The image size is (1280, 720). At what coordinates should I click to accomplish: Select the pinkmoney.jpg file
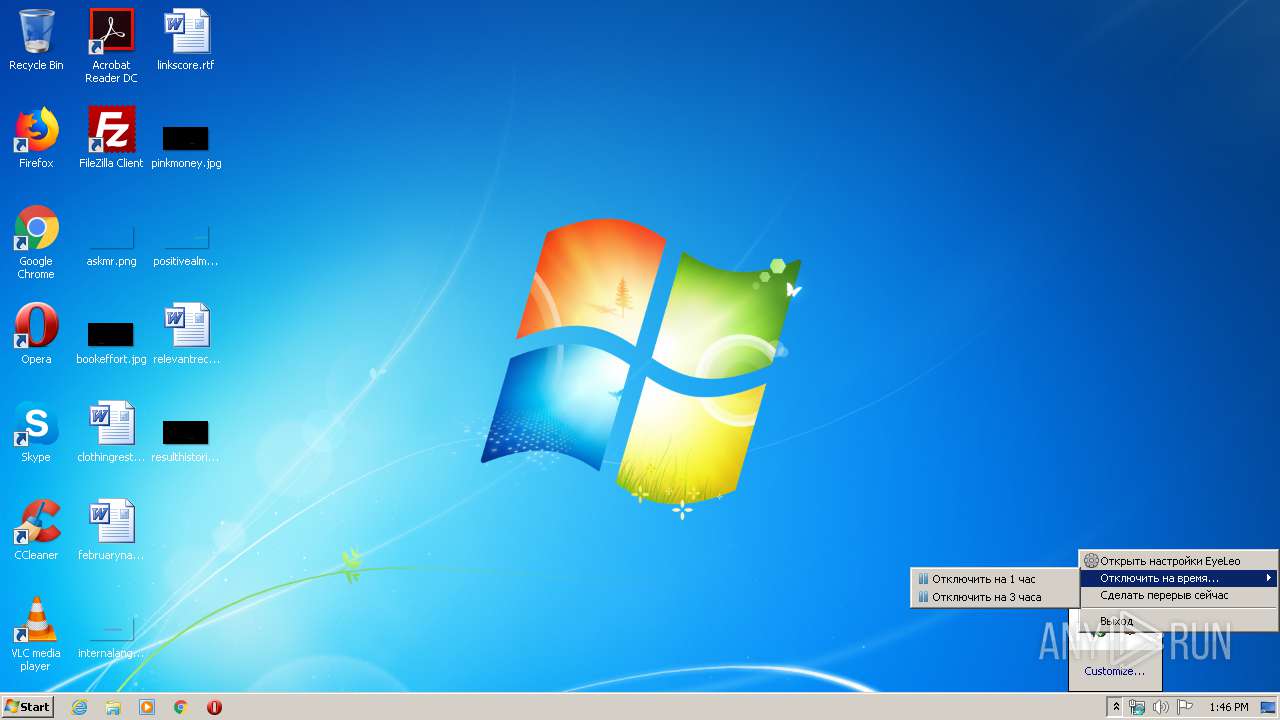tap(186, 146)
